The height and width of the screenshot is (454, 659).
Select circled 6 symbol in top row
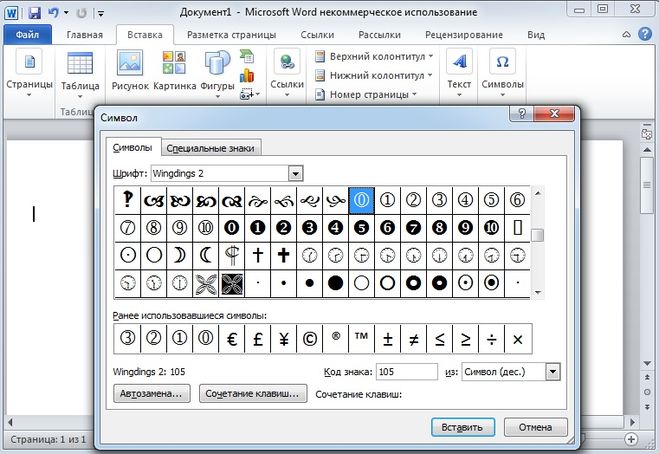[x=517, y=200]
